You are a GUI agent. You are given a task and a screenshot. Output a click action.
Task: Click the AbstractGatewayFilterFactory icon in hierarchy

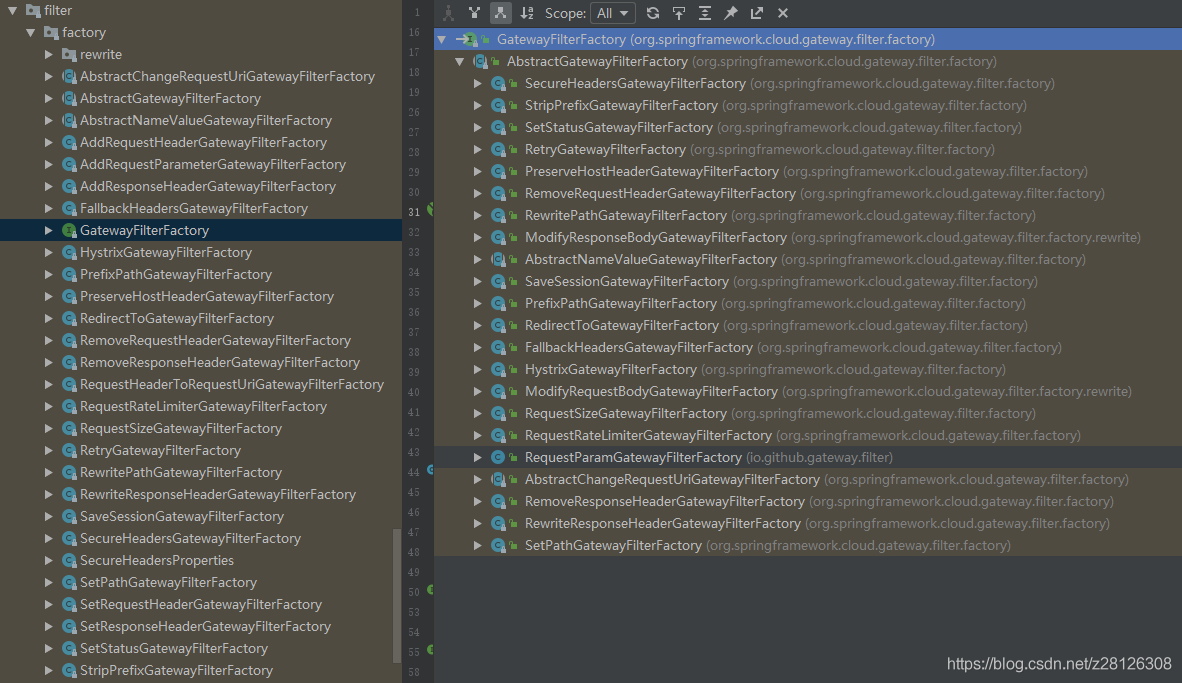coord(480,62)
